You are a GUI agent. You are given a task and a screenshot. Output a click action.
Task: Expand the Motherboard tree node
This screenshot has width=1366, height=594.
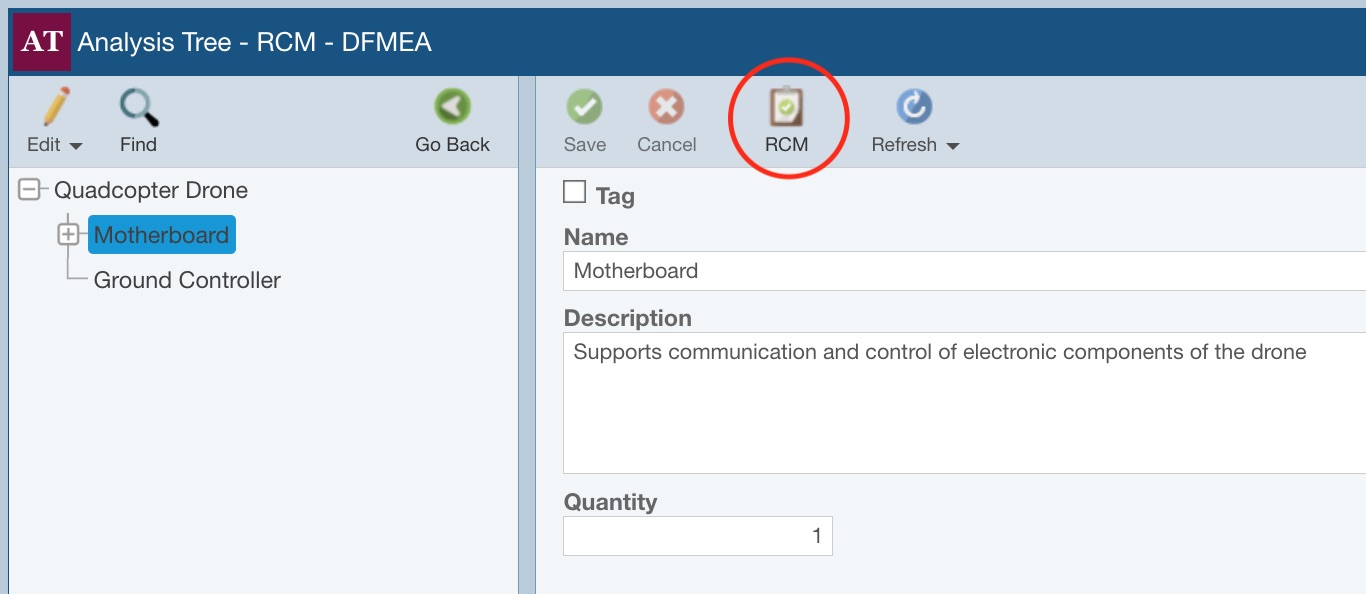(68, 235)
